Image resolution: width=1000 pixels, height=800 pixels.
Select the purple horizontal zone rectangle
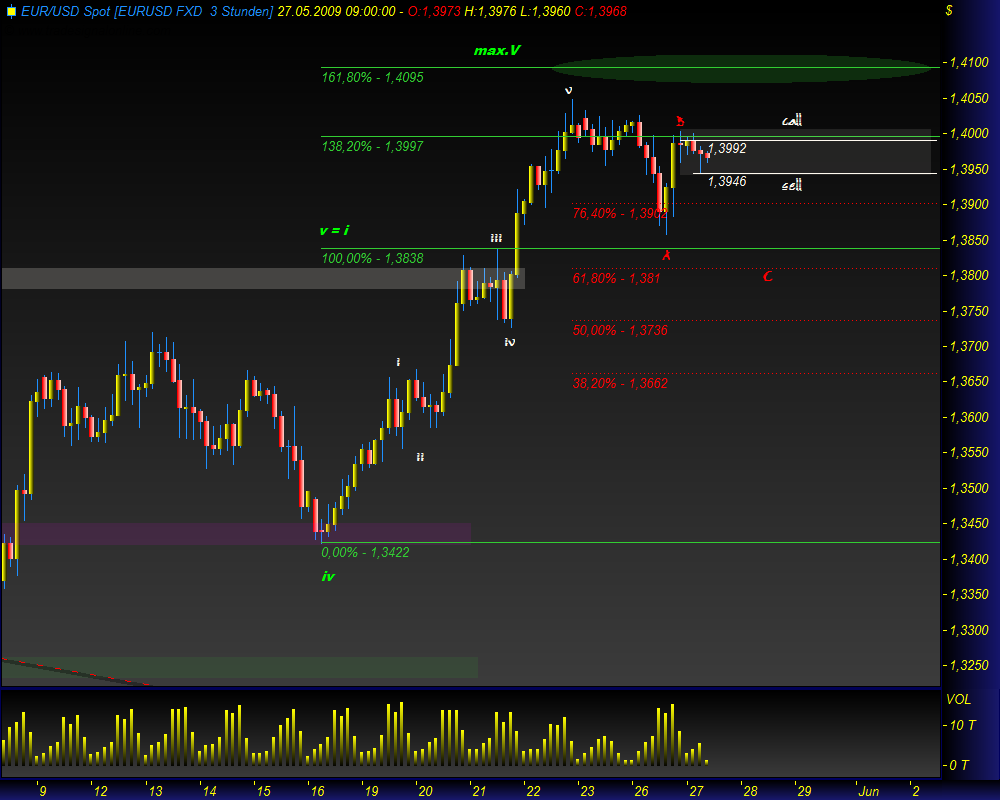(x=237, y=534)
